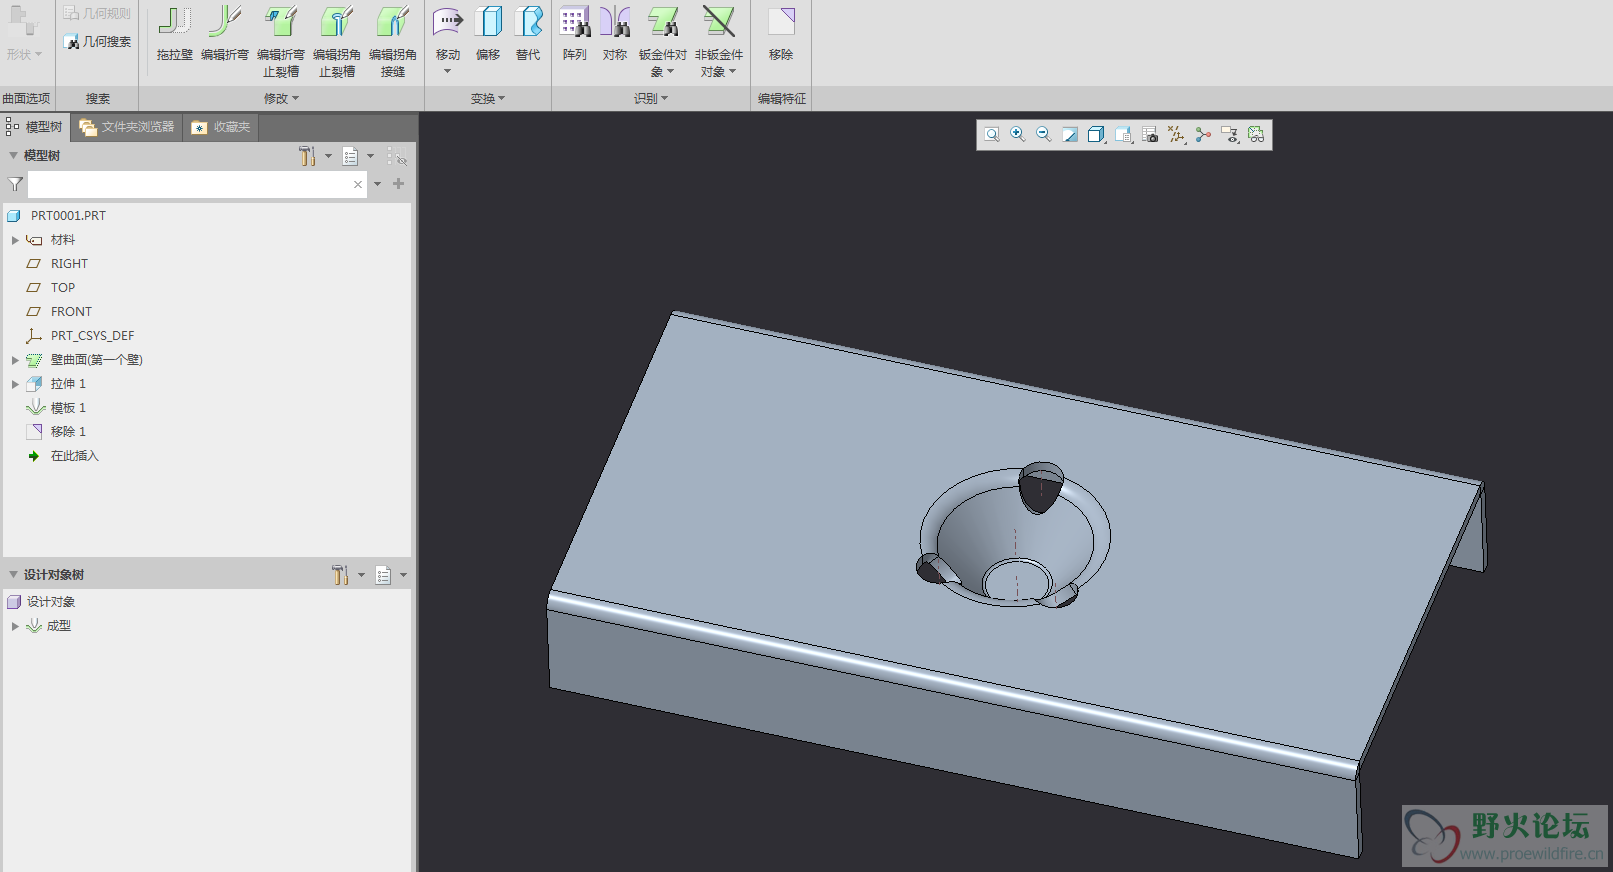Open the 形状 shape dropdown

tap(24, 55)
